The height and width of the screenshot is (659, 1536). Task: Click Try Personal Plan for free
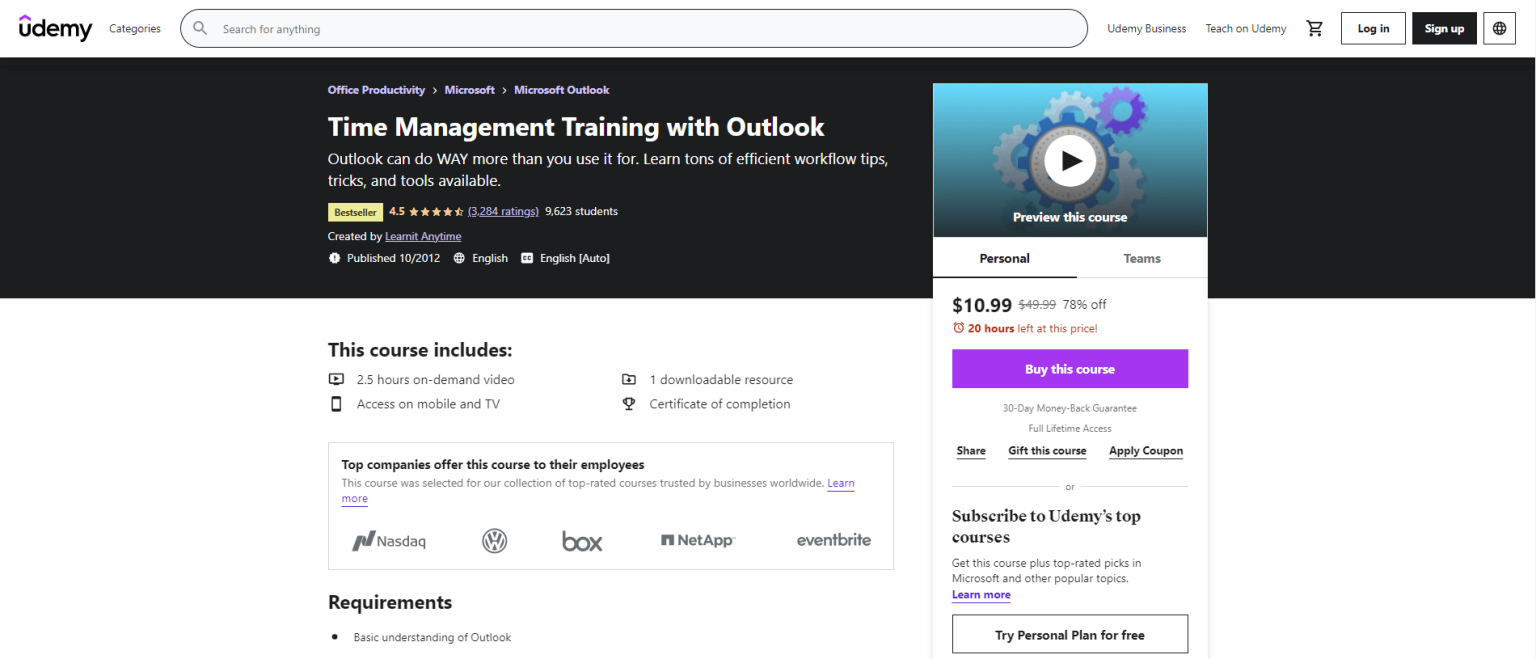(1070, 633)
